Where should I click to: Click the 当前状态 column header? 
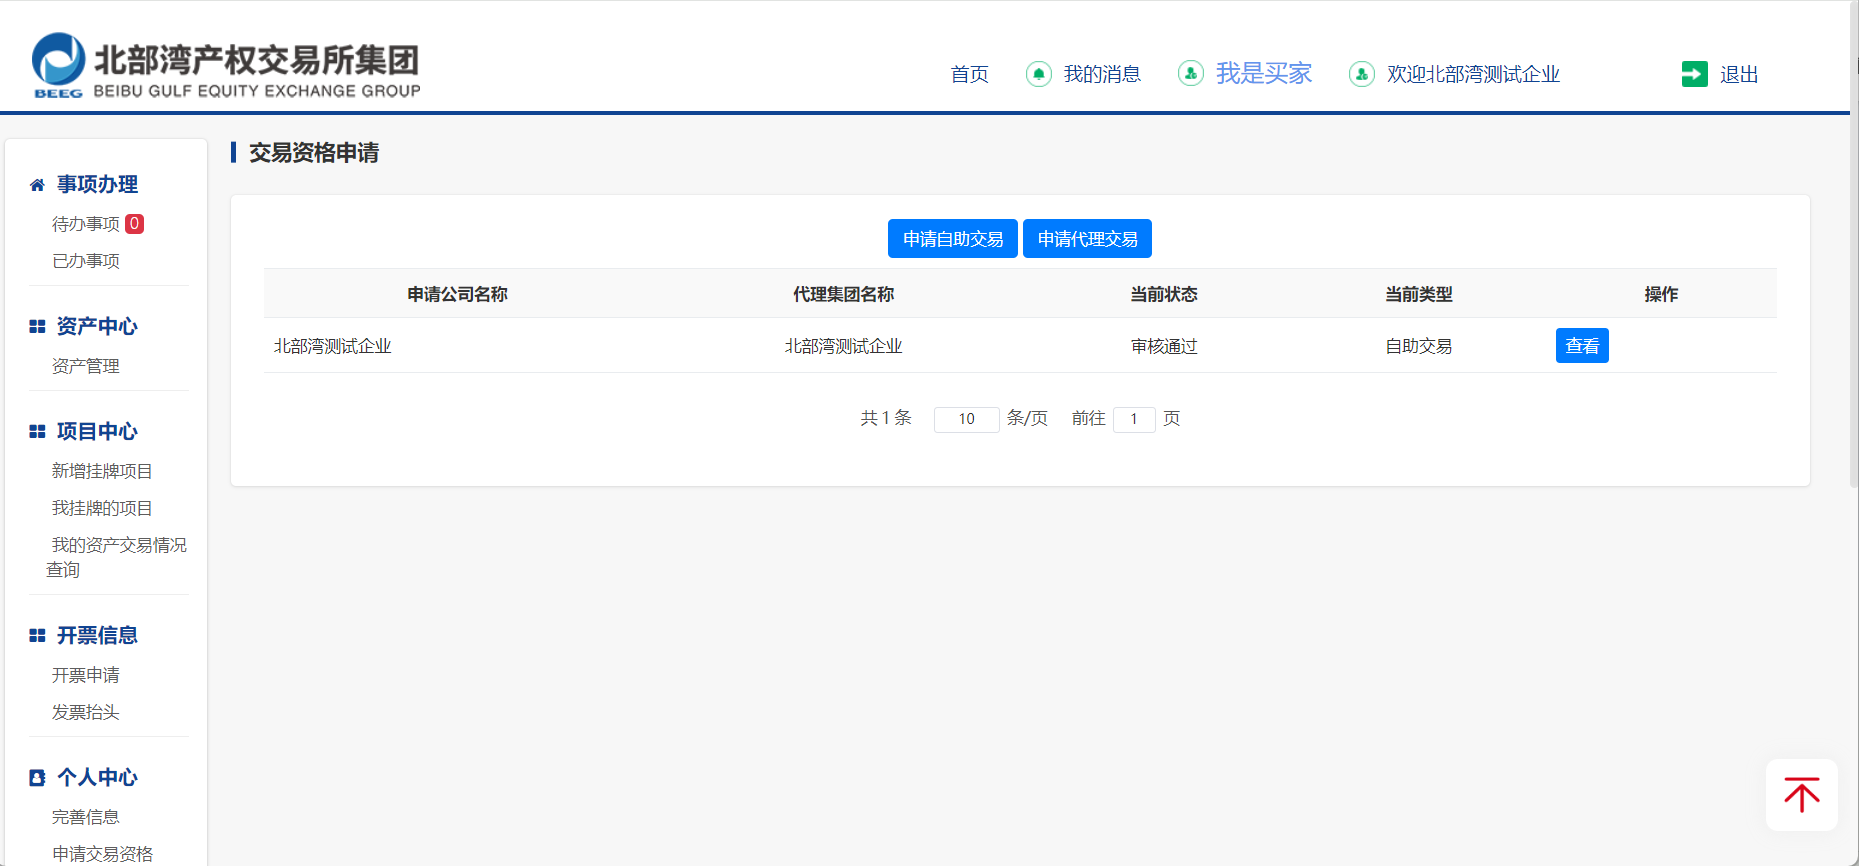click(1164, 294)
